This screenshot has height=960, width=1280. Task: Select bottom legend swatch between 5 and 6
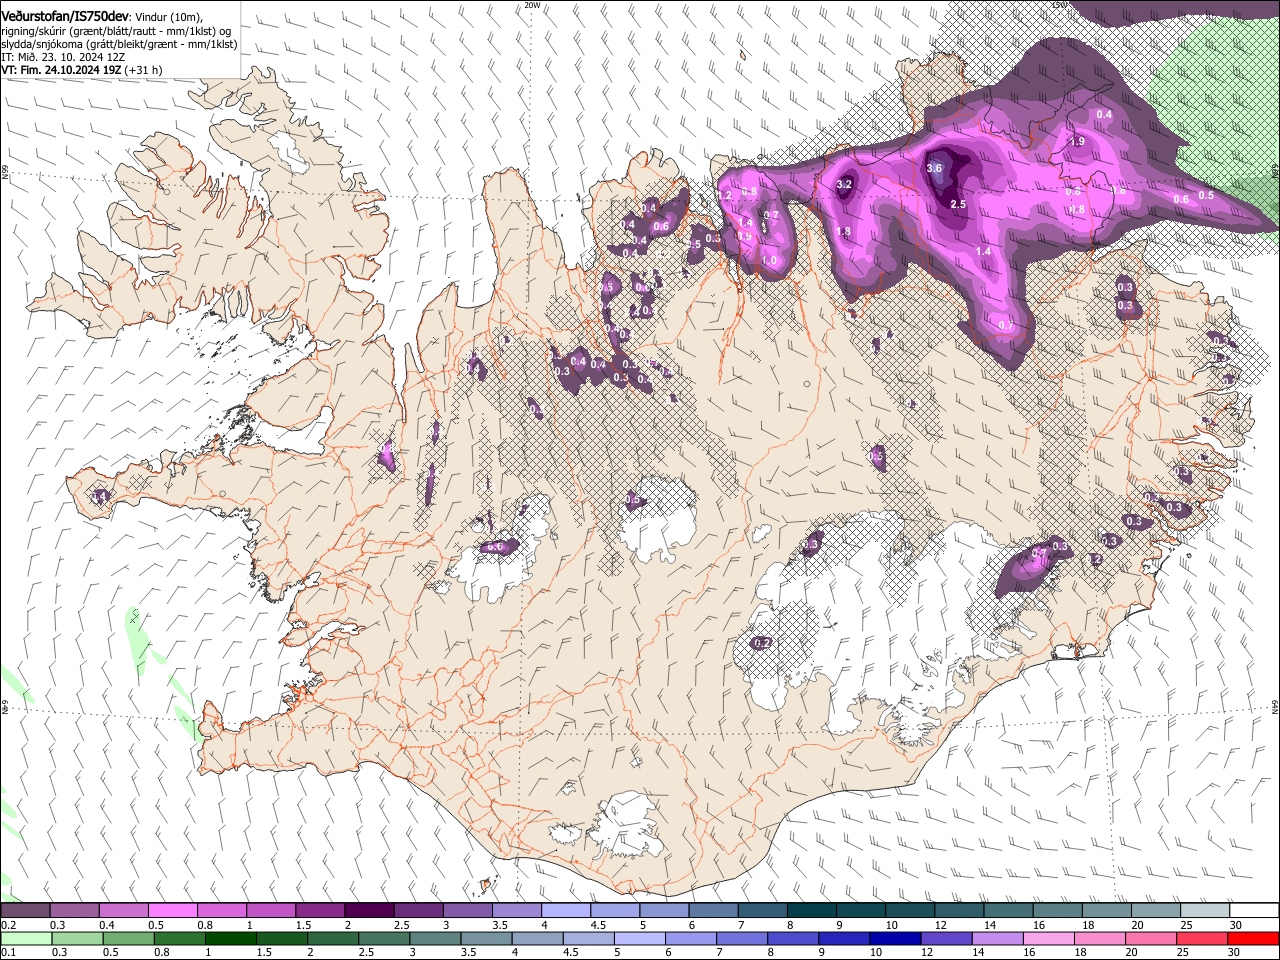click(x=640, y=938)
